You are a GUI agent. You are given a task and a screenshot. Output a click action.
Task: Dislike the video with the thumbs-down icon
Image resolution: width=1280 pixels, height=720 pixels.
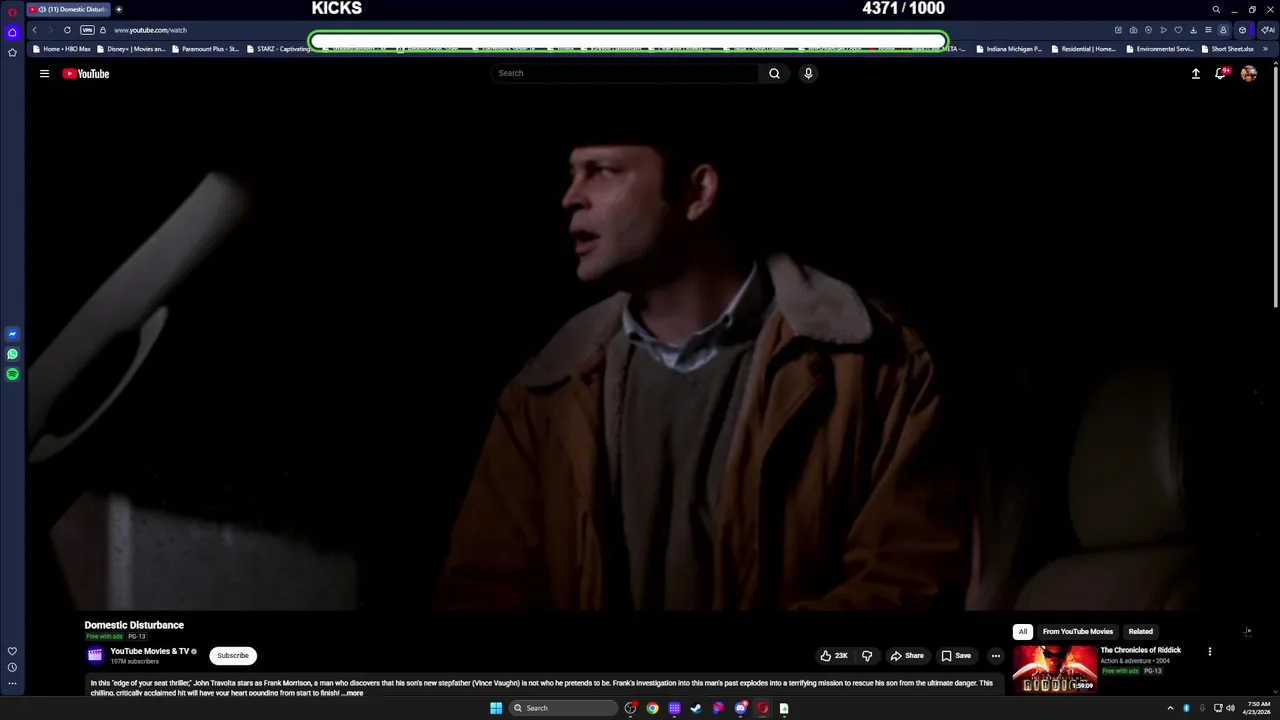tap(867, 656)
